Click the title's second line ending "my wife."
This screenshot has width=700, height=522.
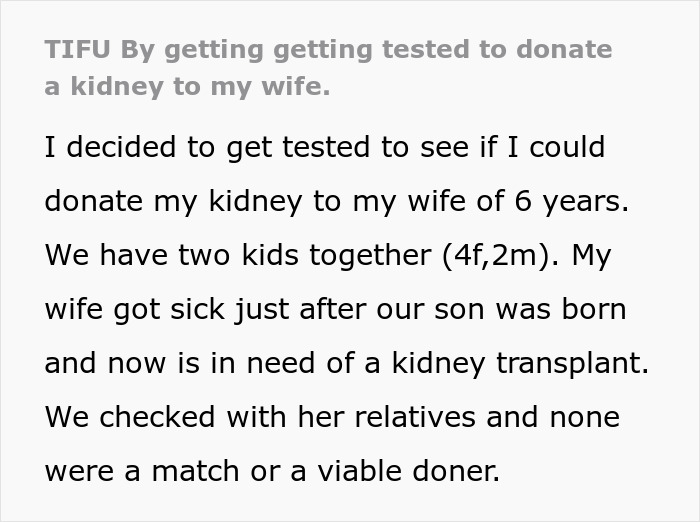[186, 87]
